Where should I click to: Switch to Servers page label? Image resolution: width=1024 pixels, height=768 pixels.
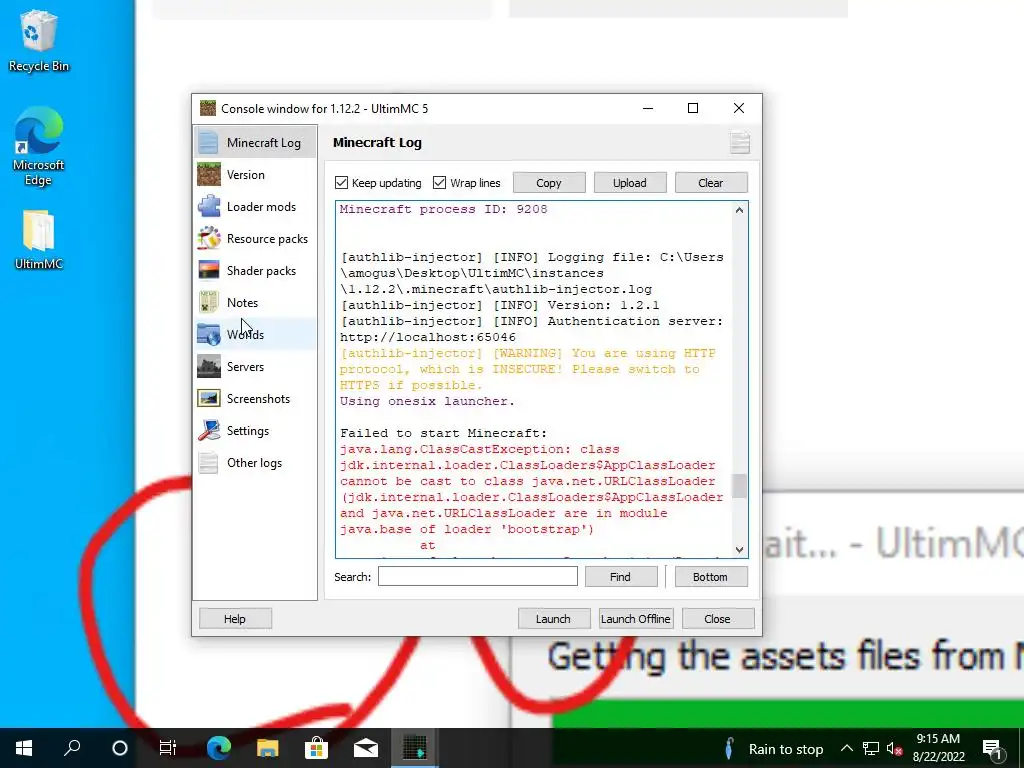[x=246, y=366]
